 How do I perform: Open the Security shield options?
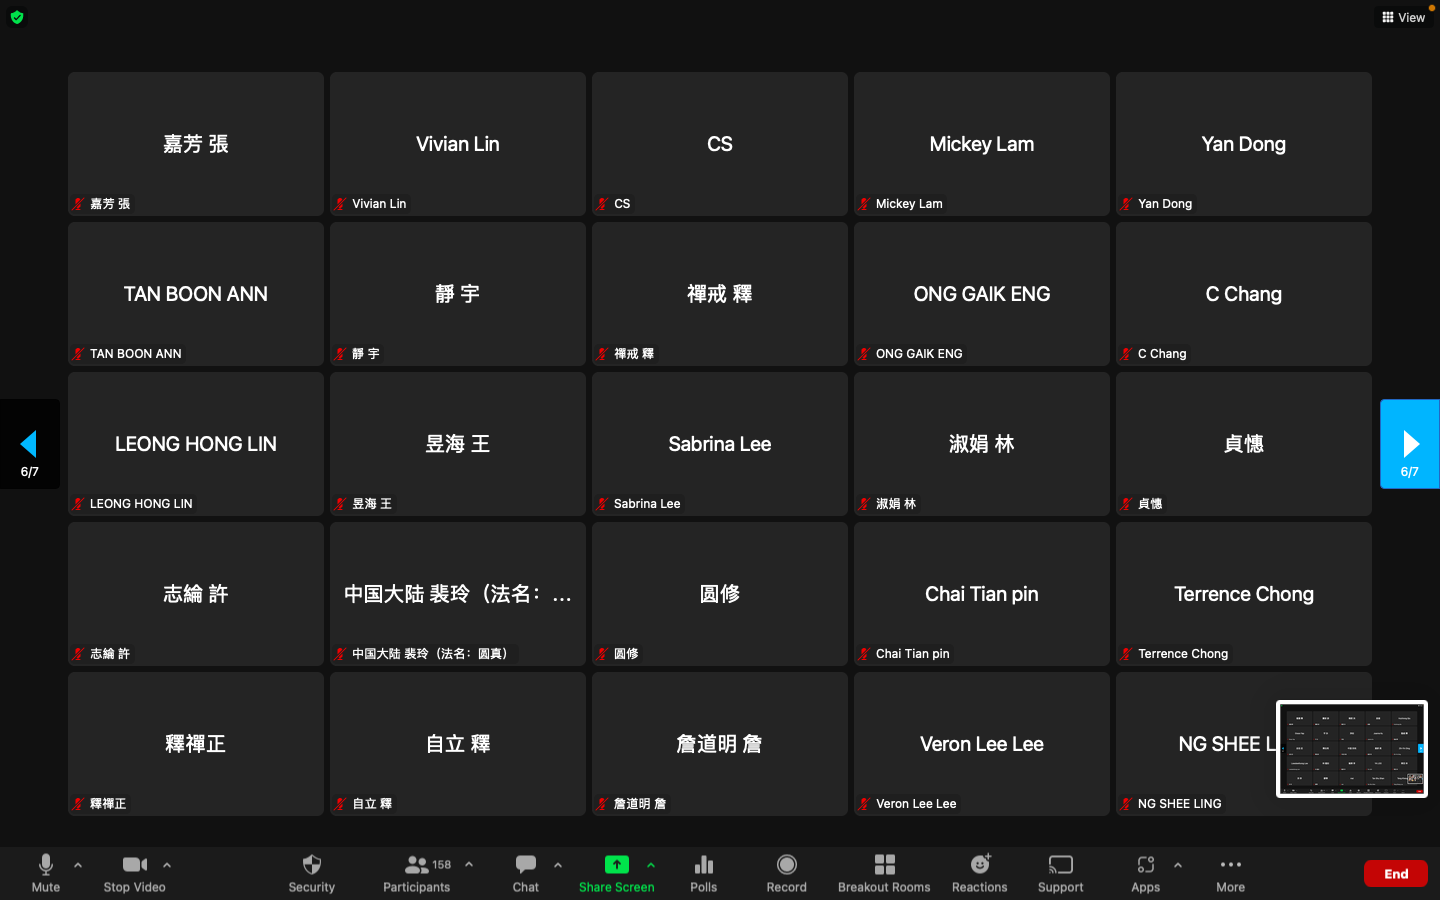click(x=311, y=872)
